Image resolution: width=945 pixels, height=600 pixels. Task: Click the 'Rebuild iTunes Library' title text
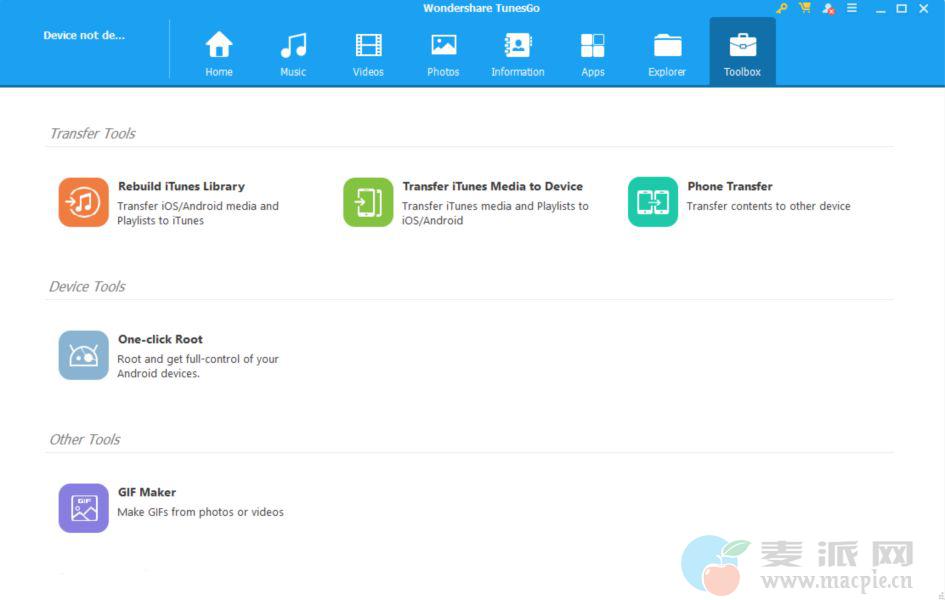[181, 186]
